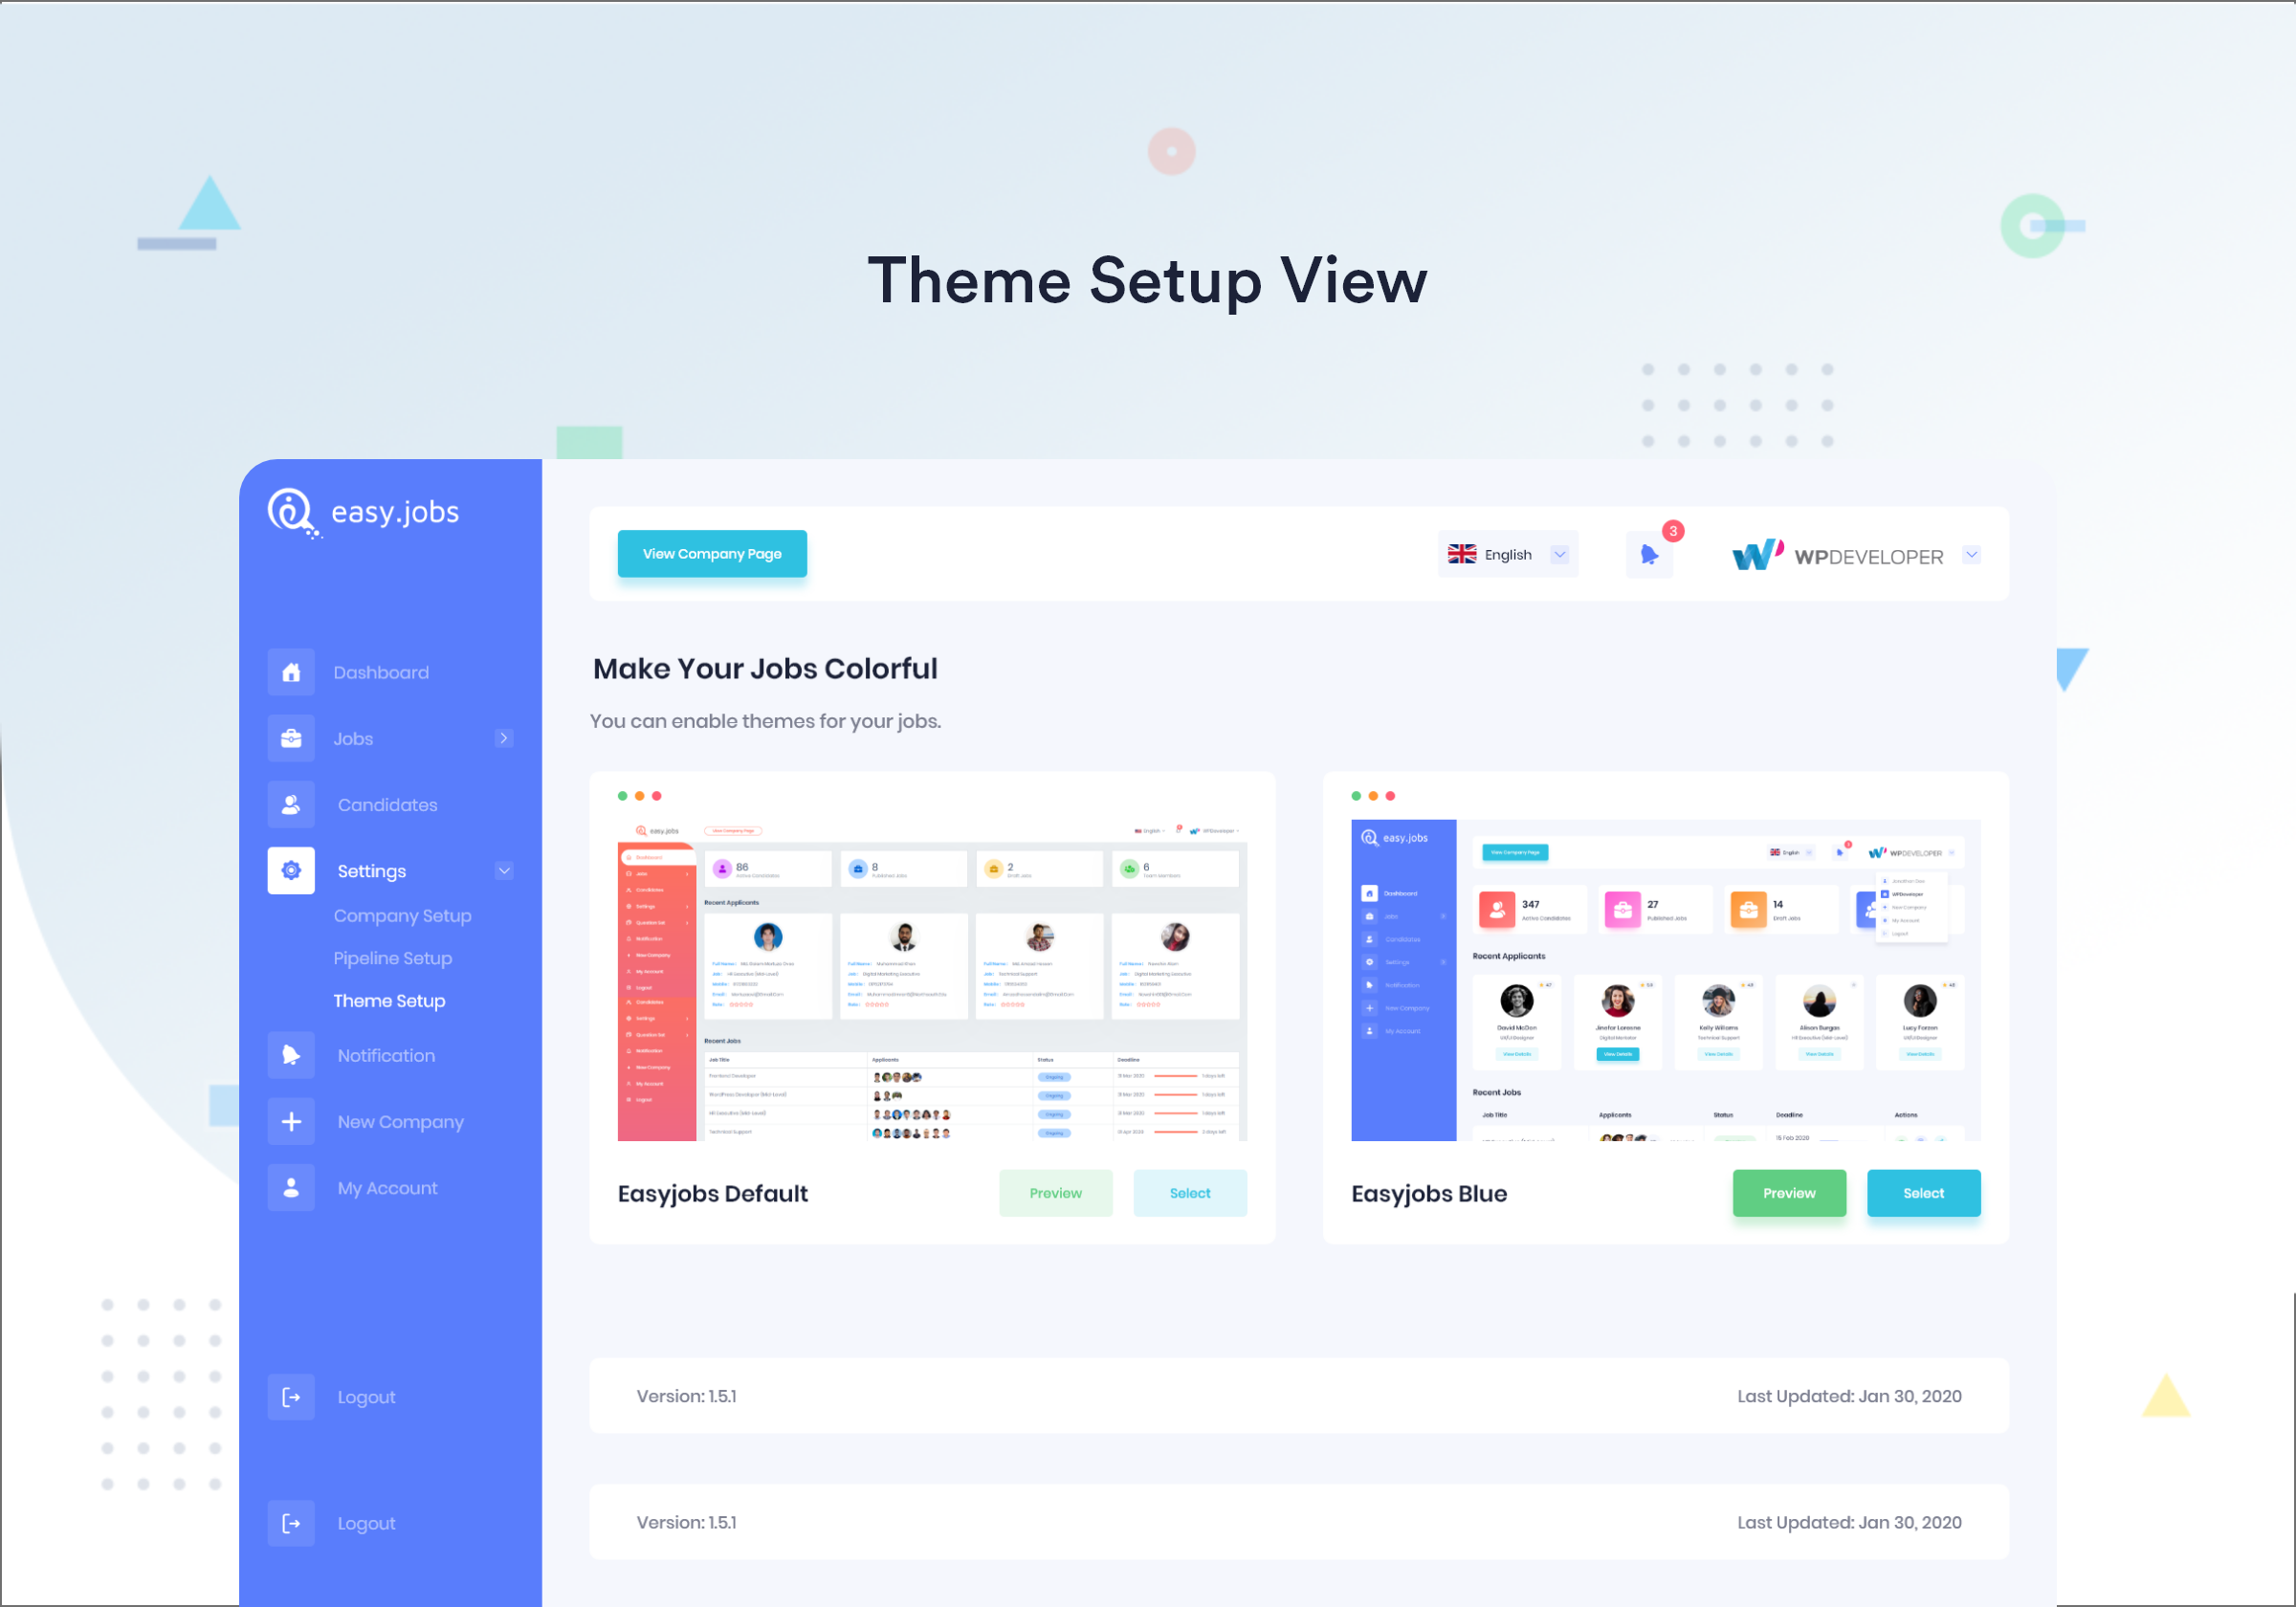Preview the Easyjobs Default theme
Image resolution: width=2296 pixels, height=1607 pixels.
tap(1055, 1194)
